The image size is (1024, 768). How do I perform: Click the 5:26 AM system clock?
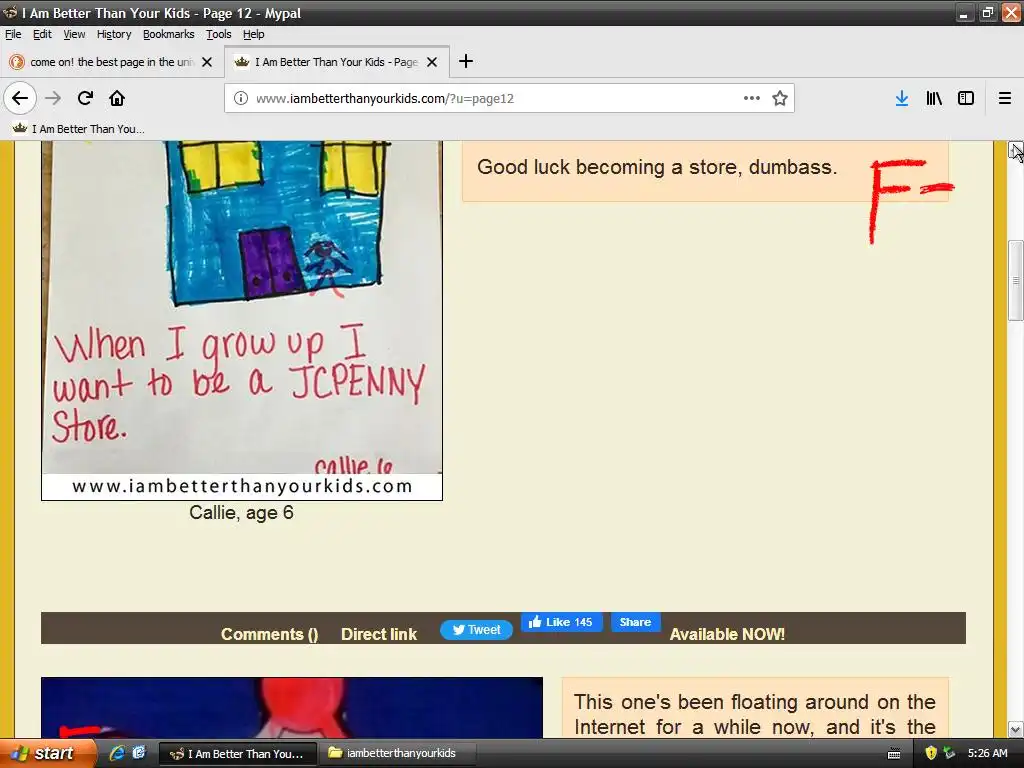[987, 753]
